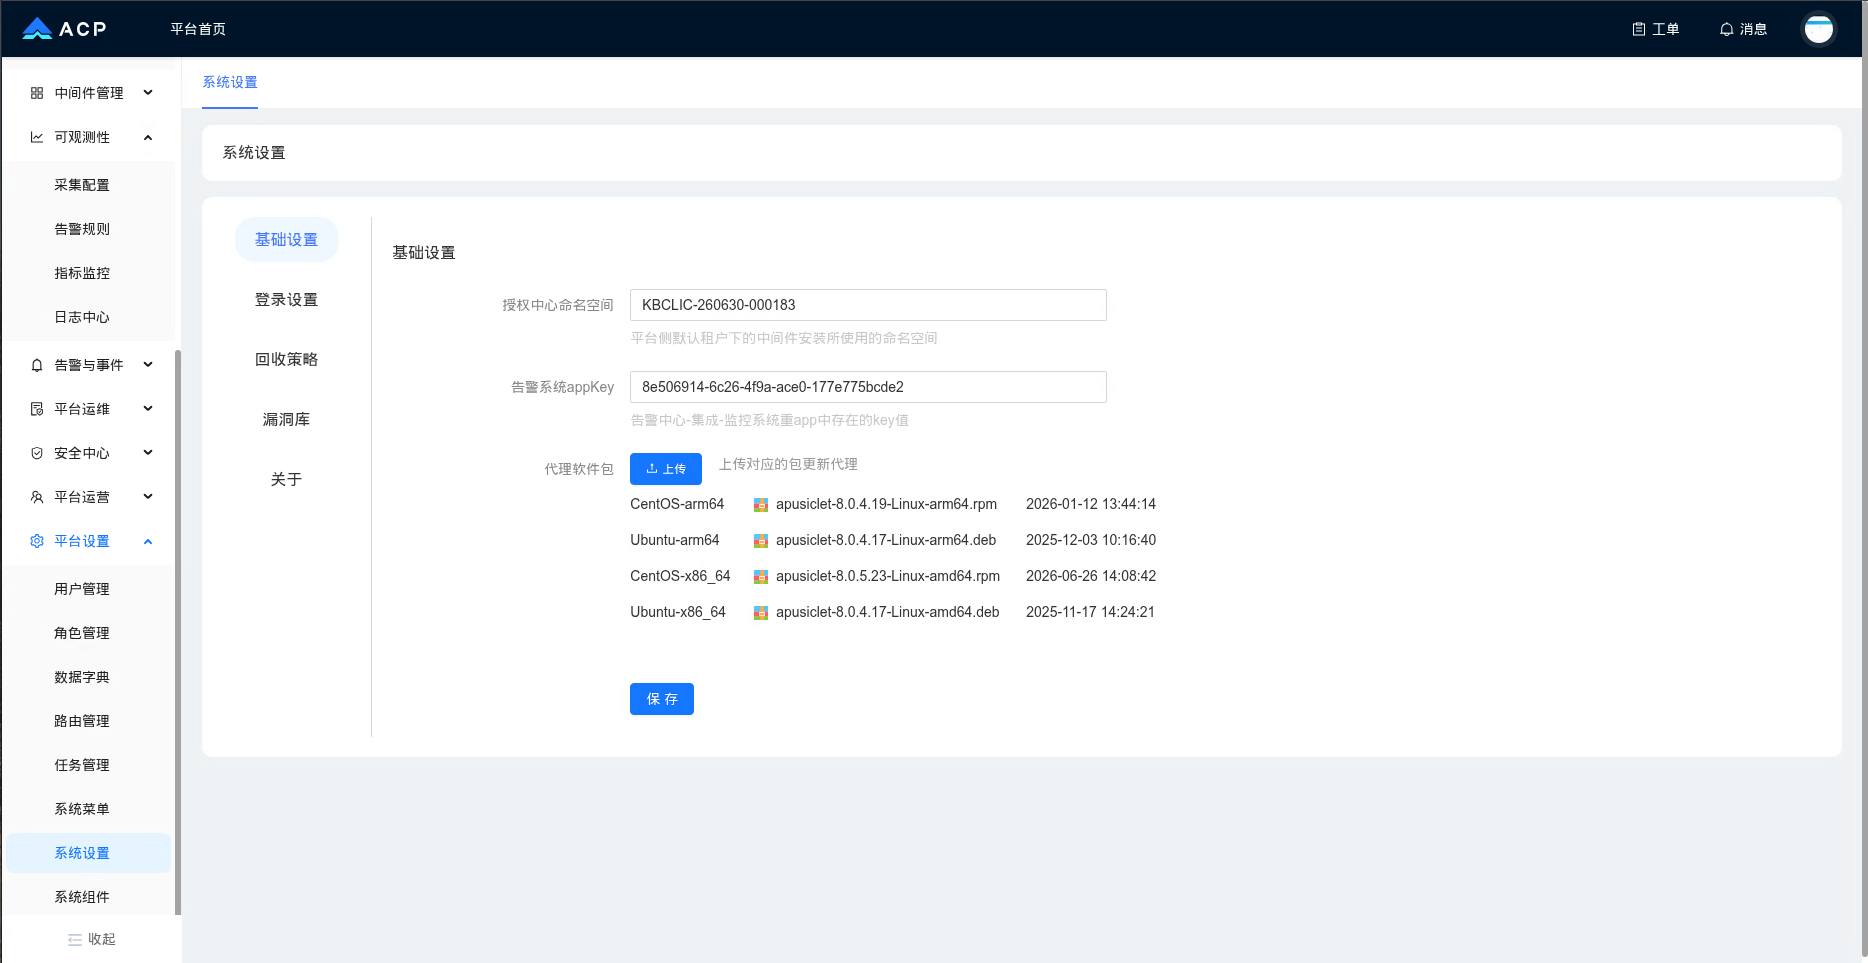
Task: Open the 漏洞库 settings tab
Action: click(286, 420)
